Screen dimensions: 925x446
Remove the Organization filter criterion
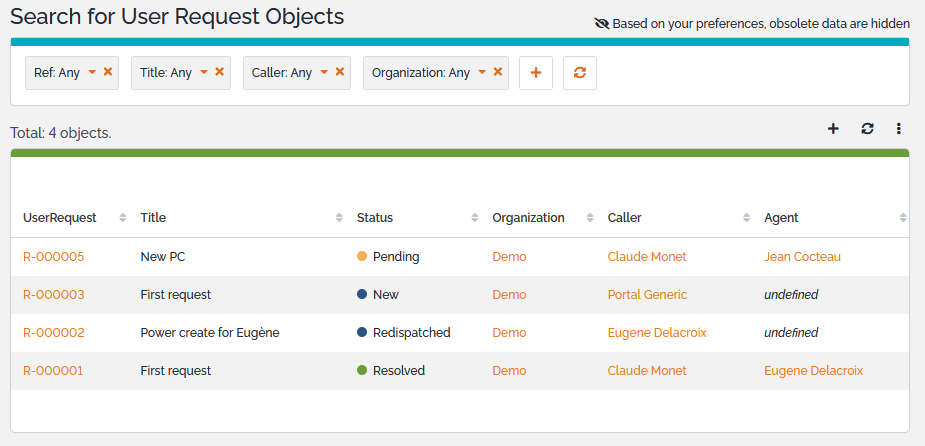pos(498,72)
